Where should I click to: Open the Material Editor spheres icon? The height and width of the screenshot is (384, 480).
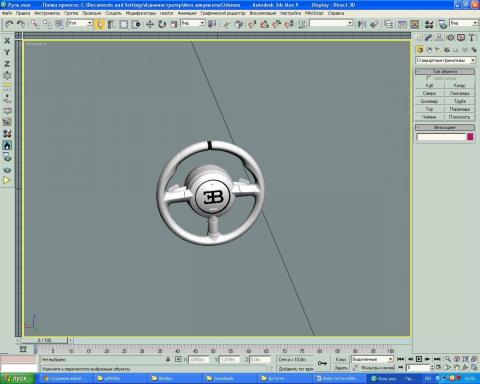point(429,24)
